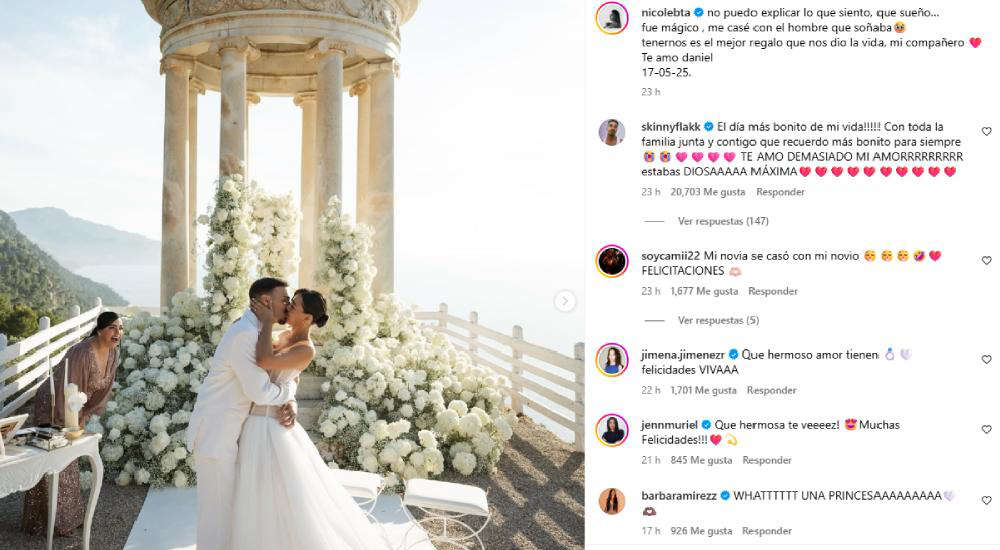Open barbaramirezz profile avatar
The width and height of the screenshot is (1000, 550).
(612, 501)
